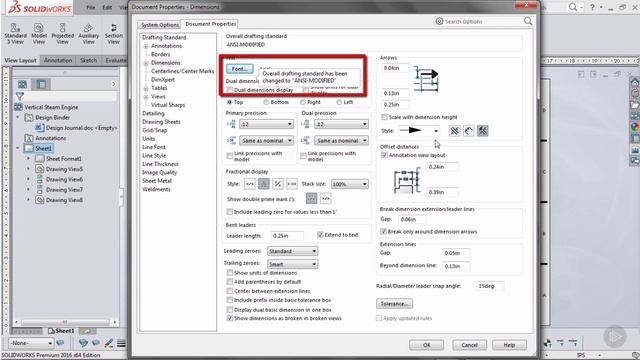Select the Auxiliary View tool

pos(88,33)
